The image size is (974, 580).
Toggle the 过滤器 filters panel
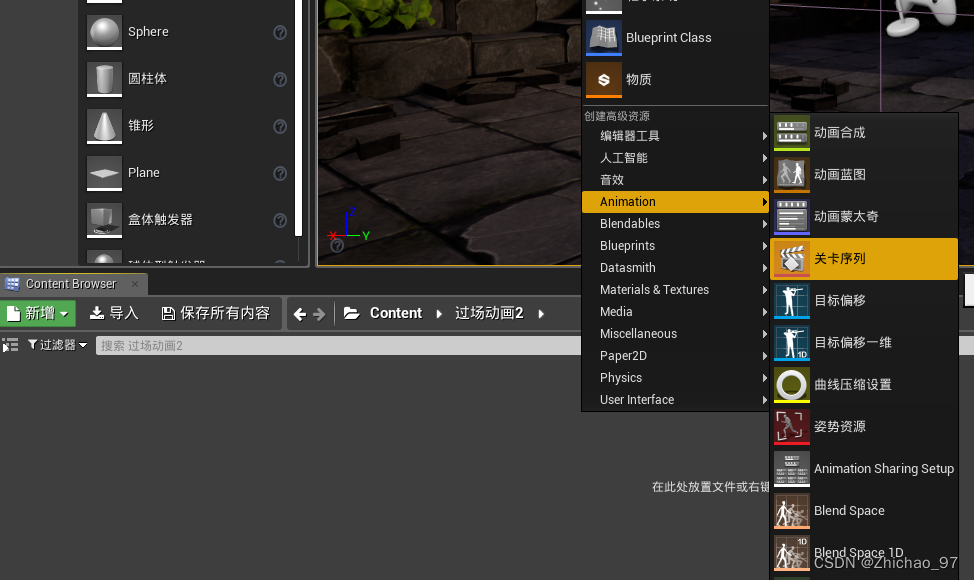(55, 344)
